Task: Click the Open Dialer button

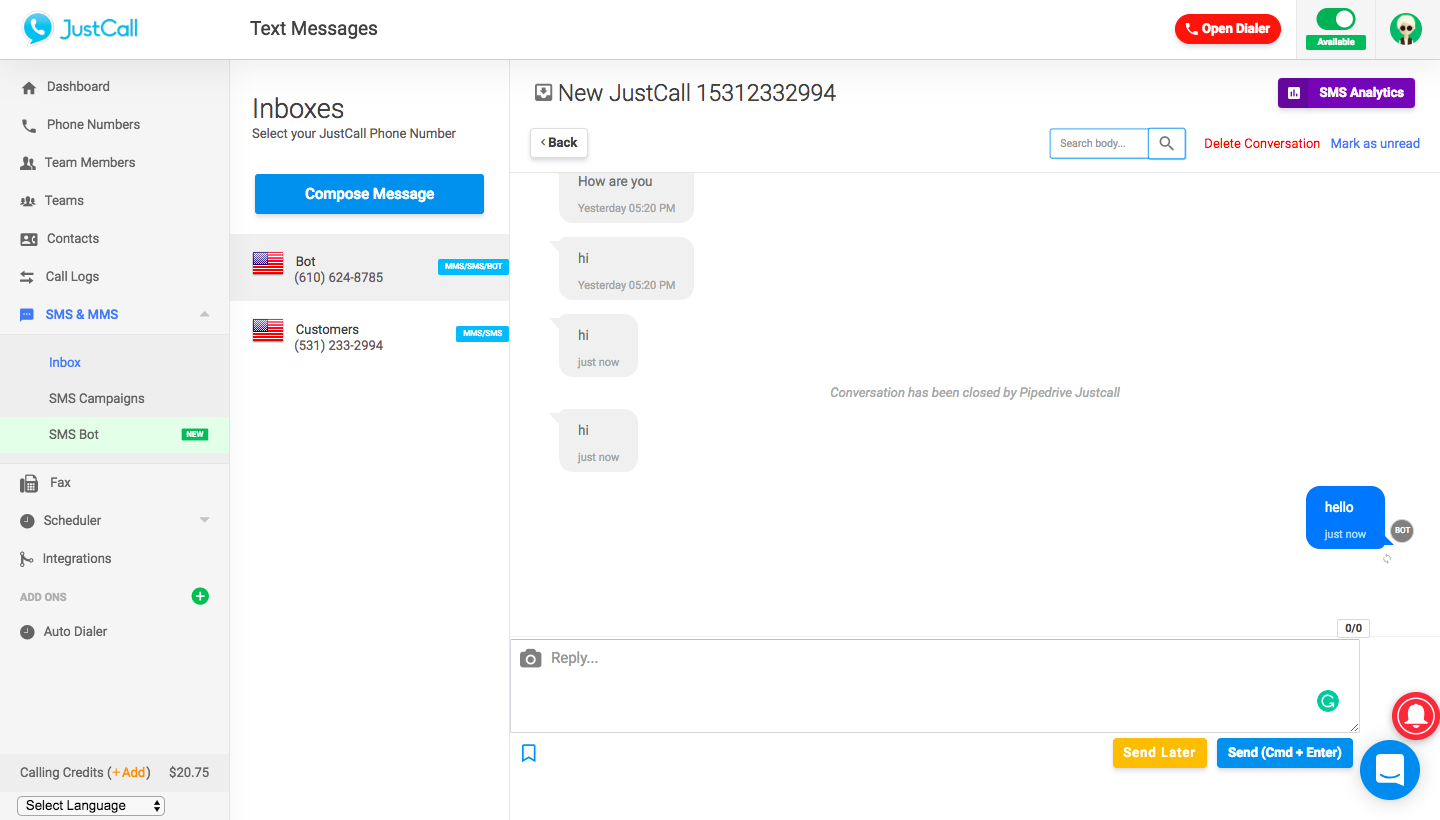Action: (1228, 29)
